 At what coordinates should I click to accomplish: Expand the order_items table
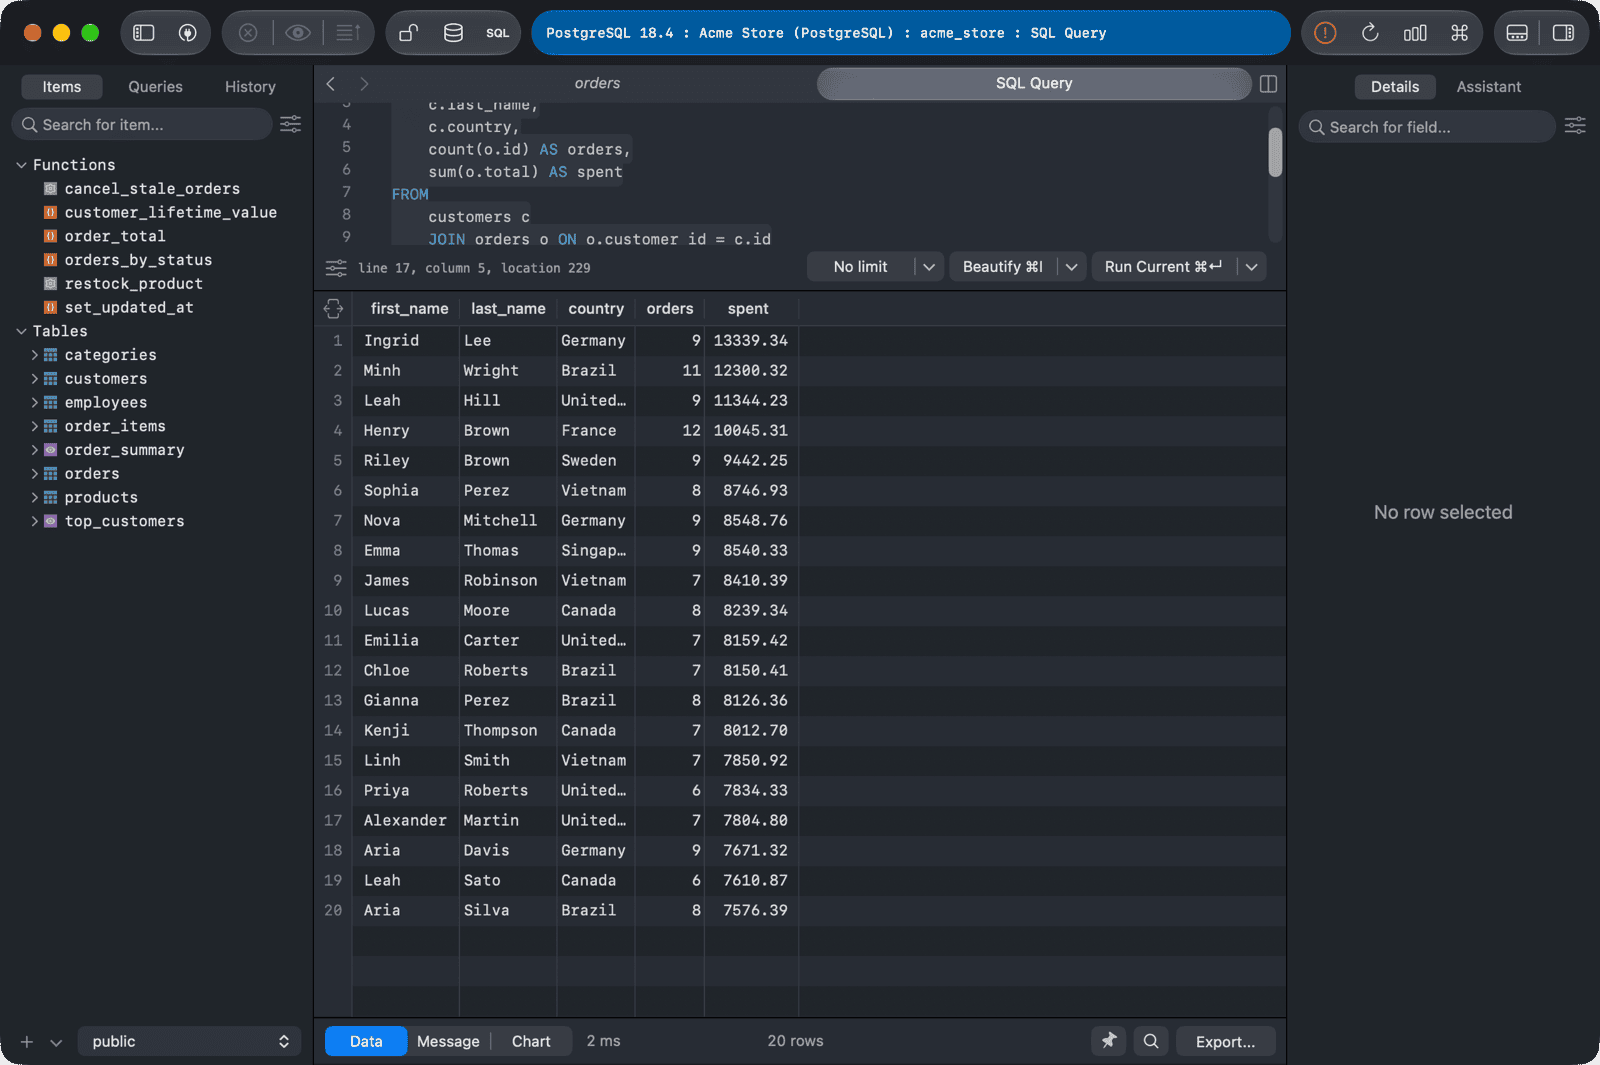tap(35, 426)
